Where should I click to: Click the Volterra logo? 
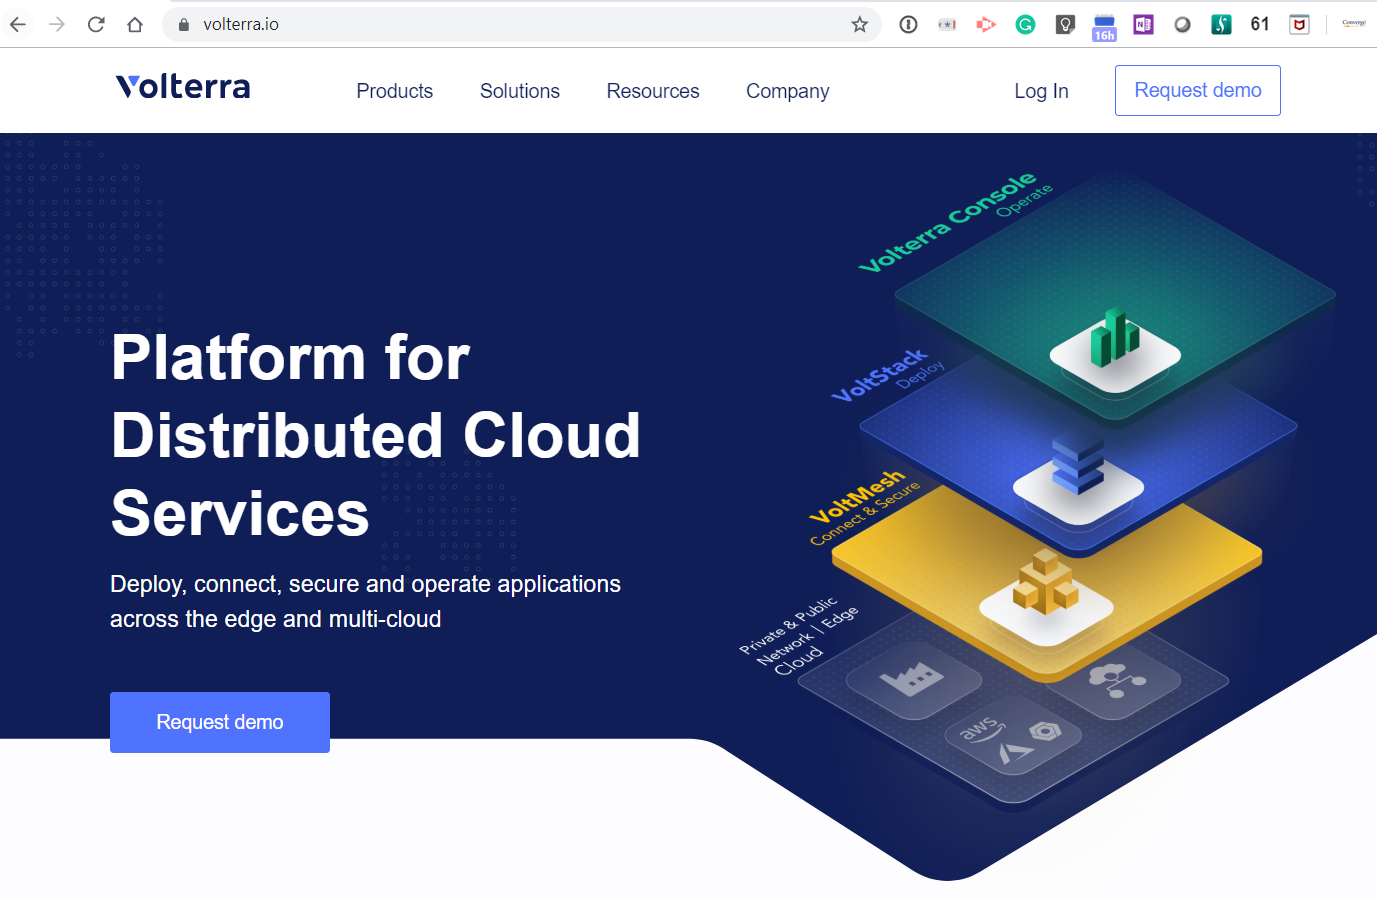point(183,87)
